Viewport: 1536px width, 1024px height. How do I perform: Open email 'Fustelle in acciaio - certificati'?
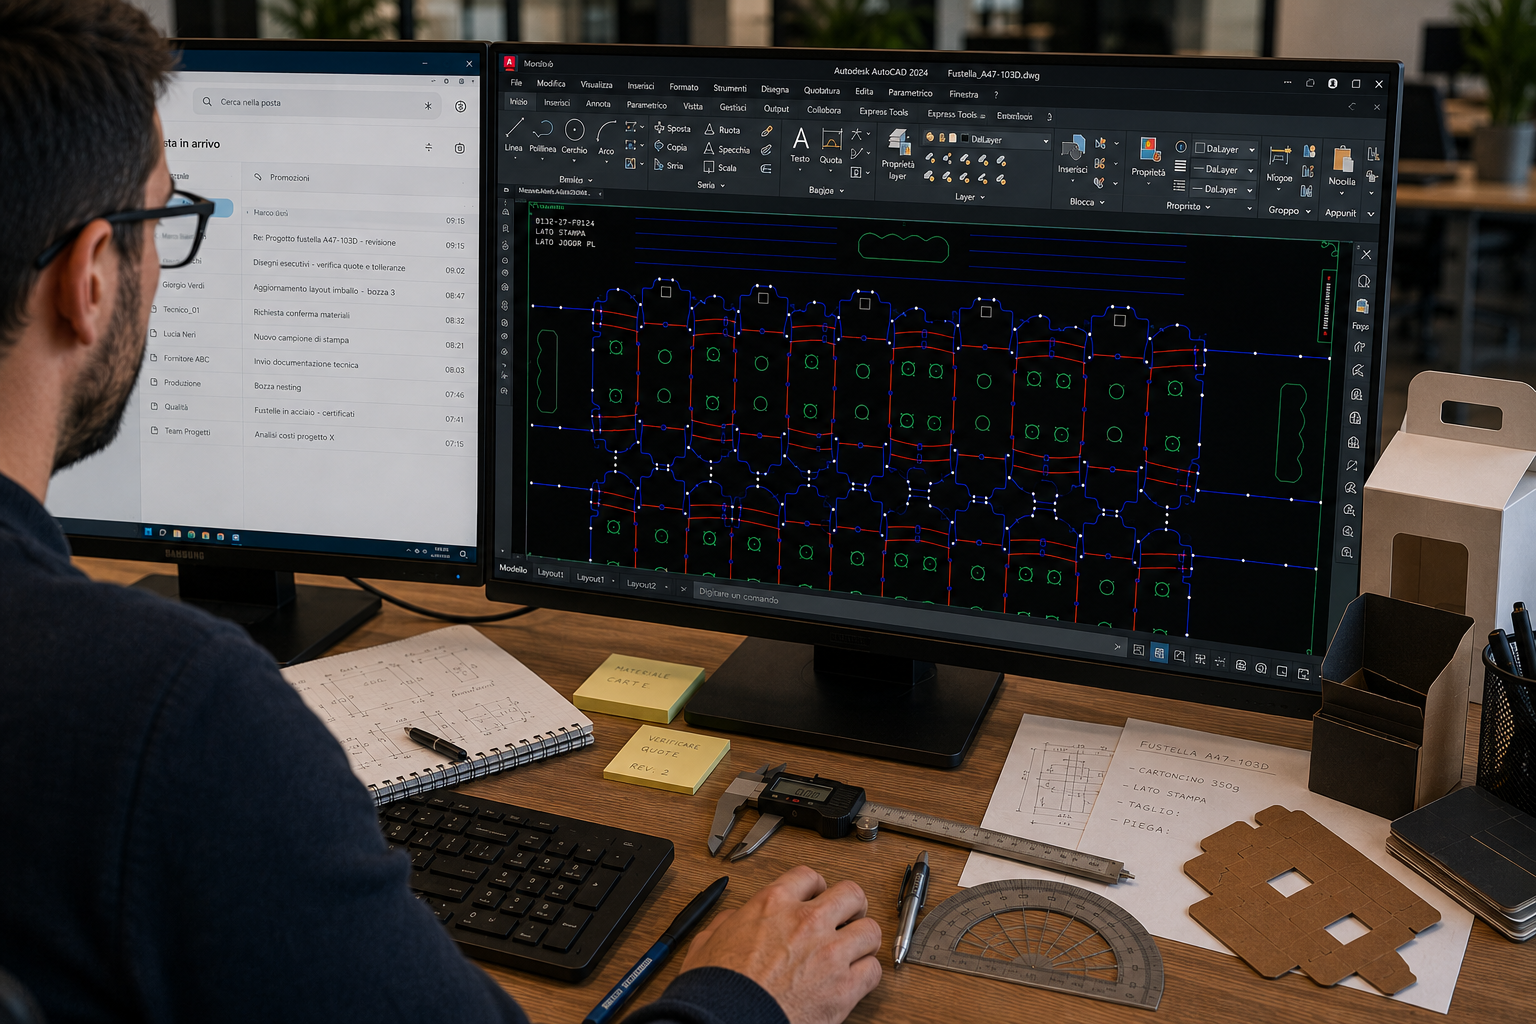[x=358, y=414]
